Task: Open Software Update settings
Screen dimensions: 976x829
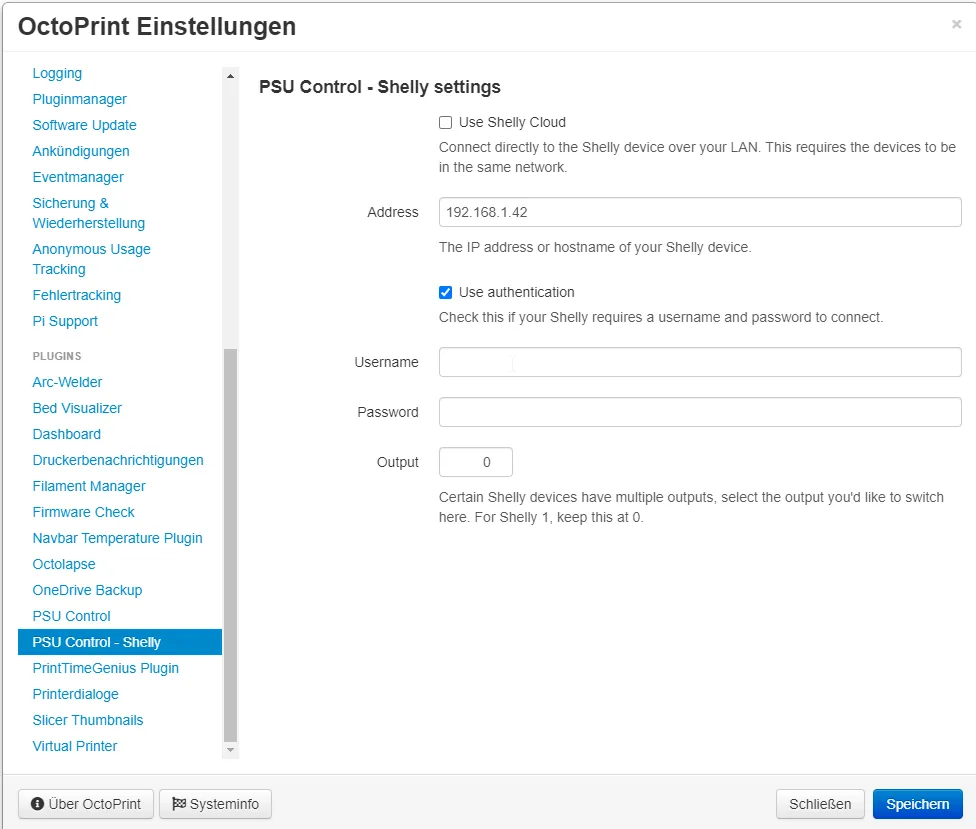Action: click(85, 125)
